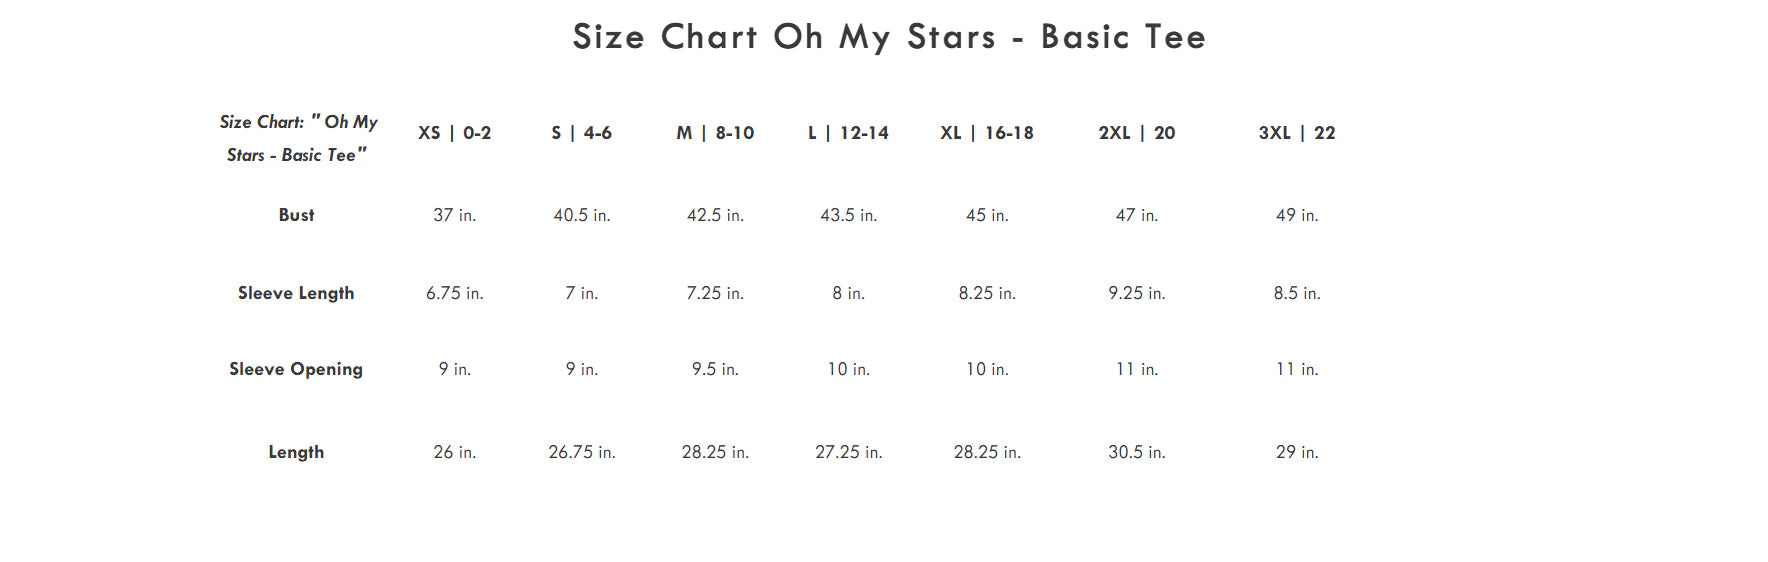Image resolution: width=1768 pixels, height=562 pixels.
Task: Click the Length row label
Action: click(296, 452)
